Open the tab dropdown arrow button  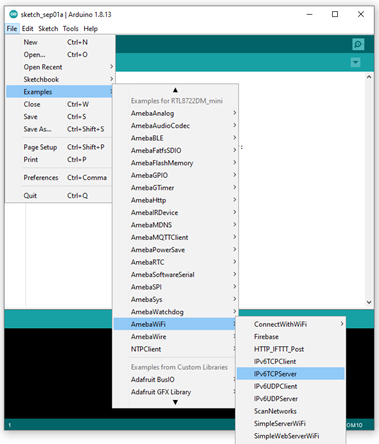point(355,62)
